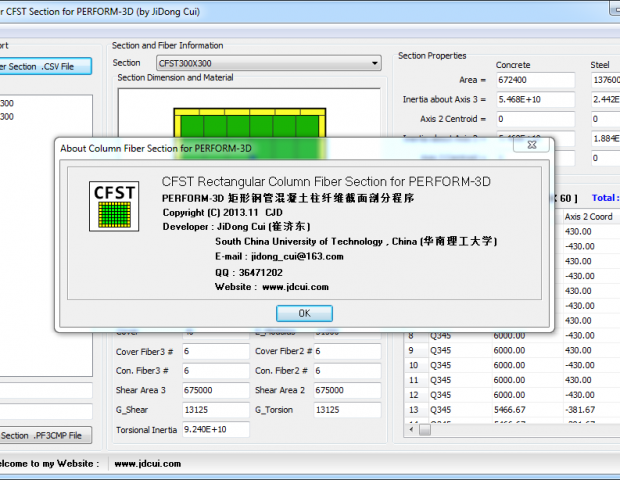This screenshot has width=620, height=480.
Task: Click the Shear Area 2 field
Action: click(346, 391)
